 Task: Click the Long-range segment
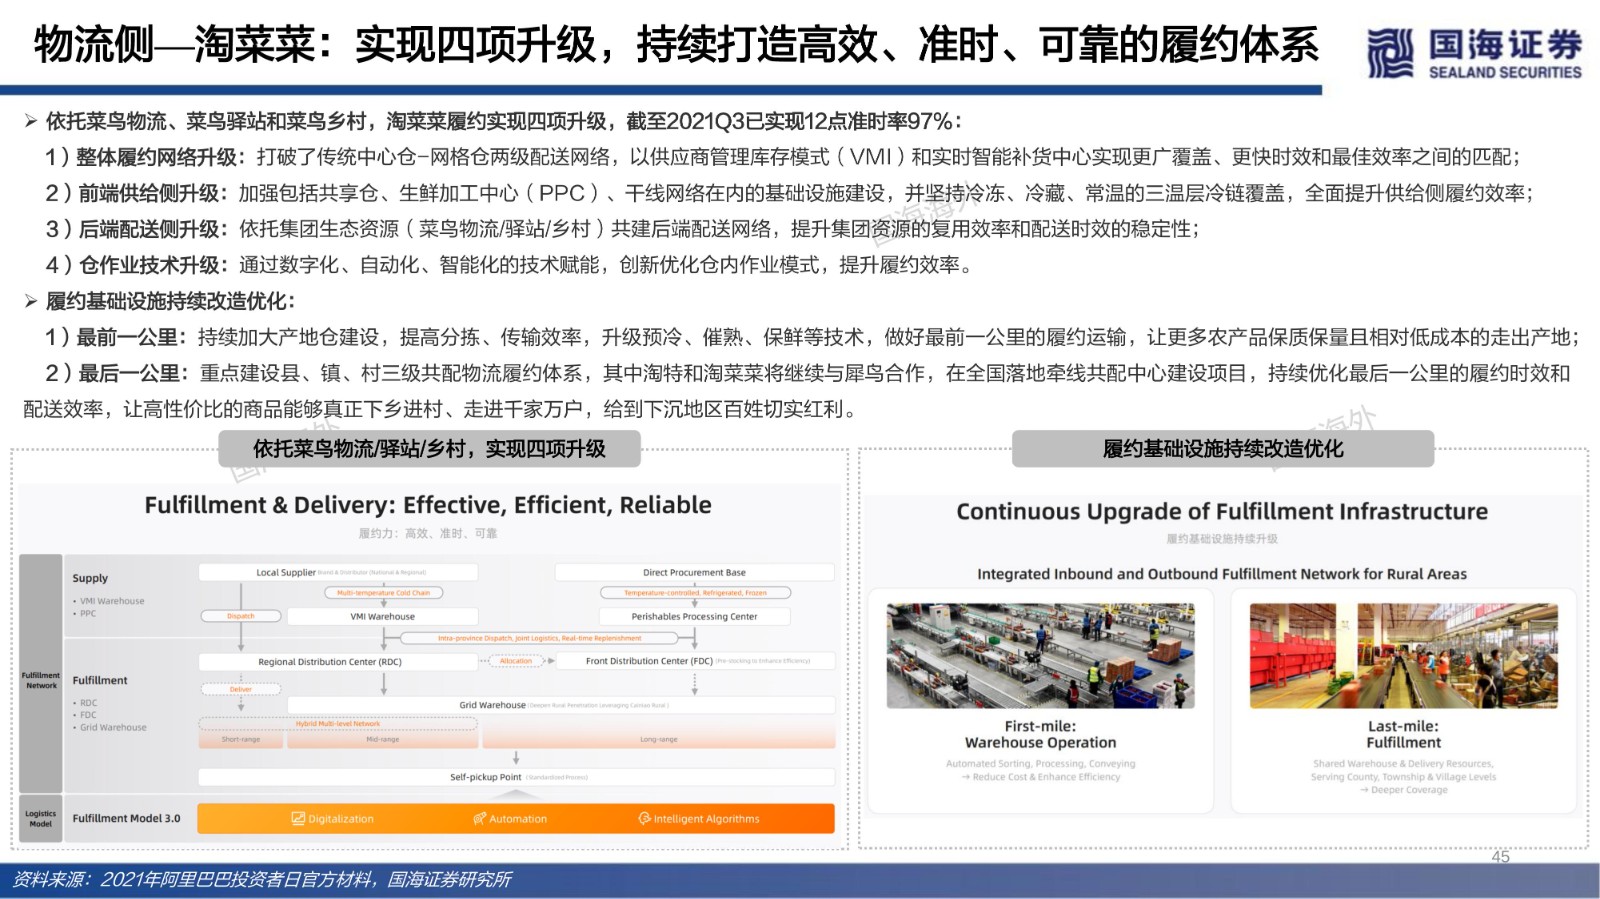(659, 739)
